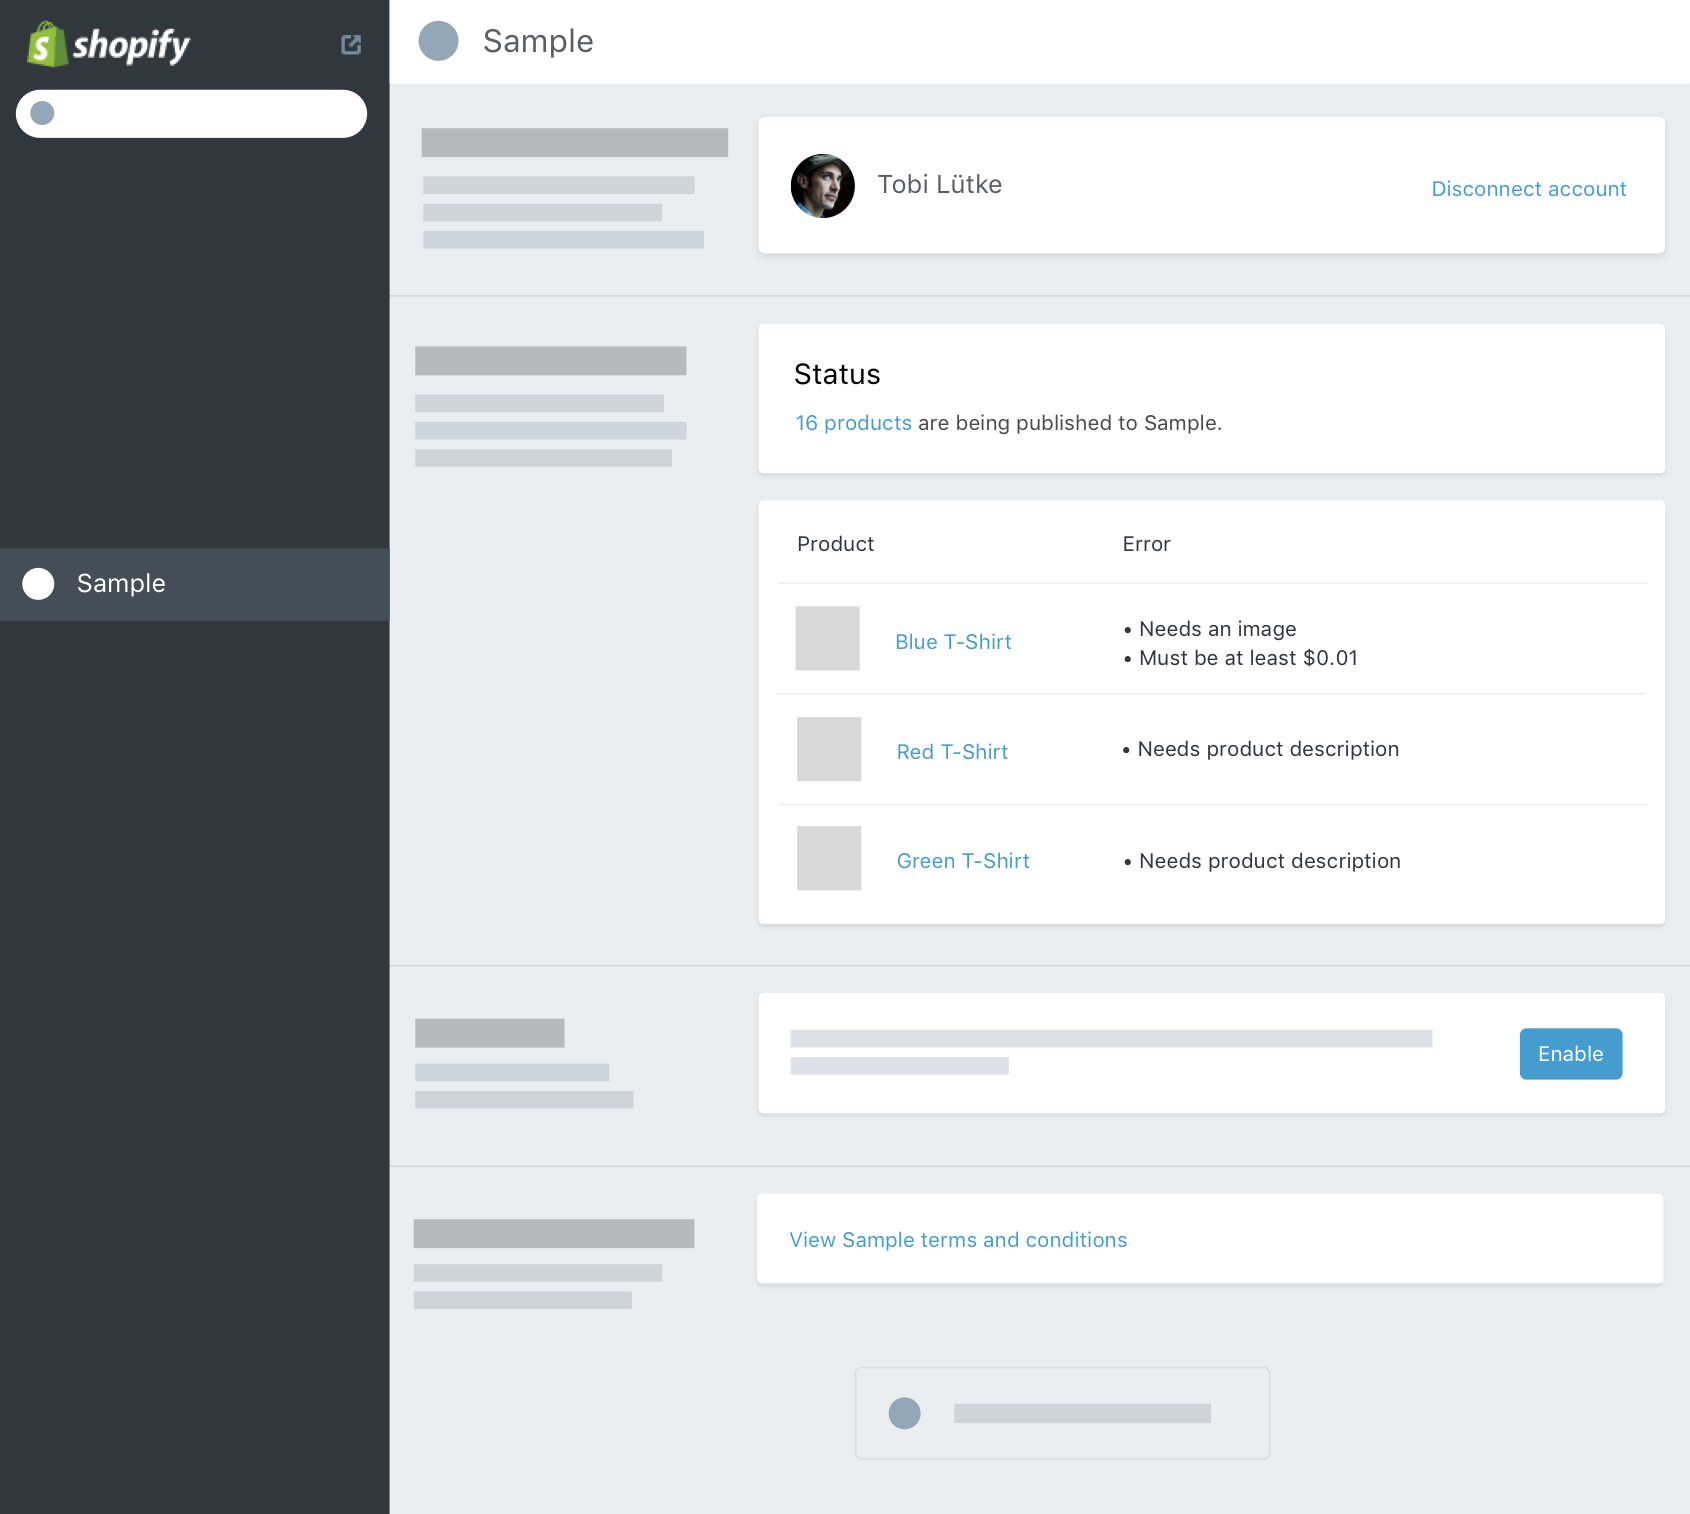Click the Sample page title
1690x1514 pixels.
[x=538, y=41]
